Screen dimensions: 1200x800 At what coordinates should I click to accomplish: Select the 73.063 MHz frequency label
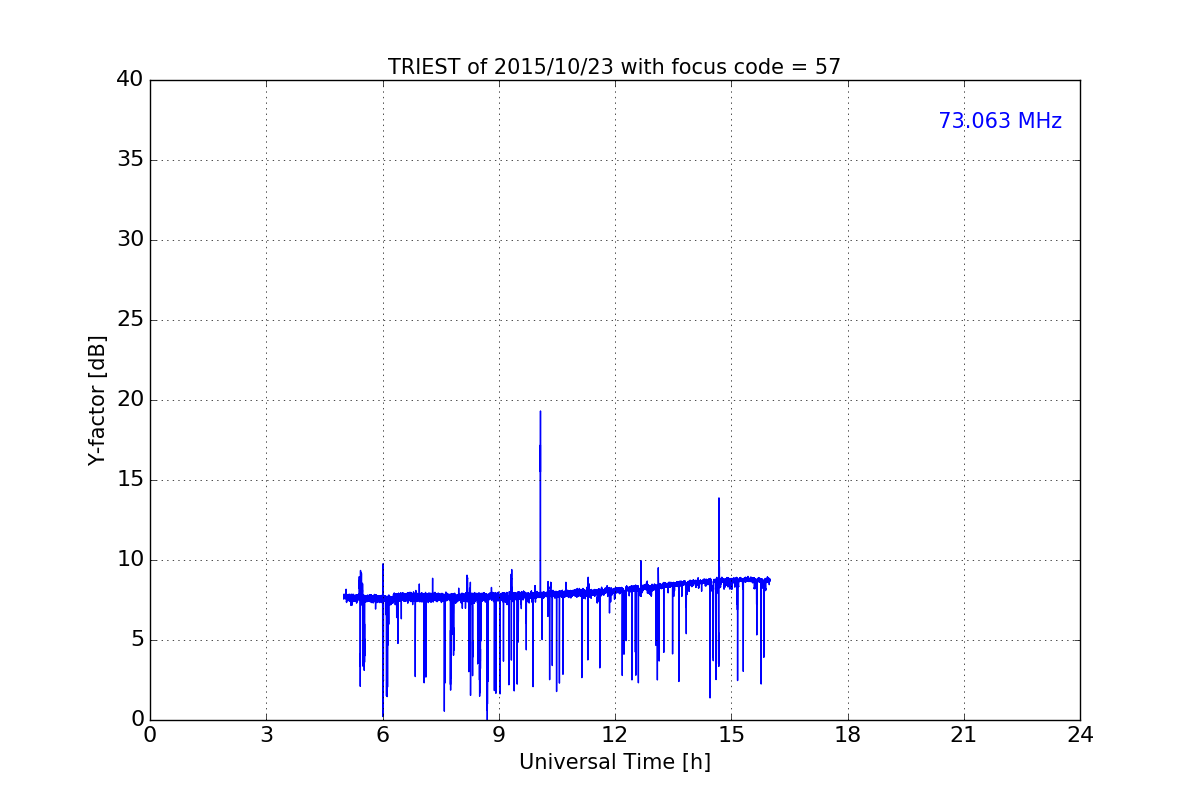[1000, 121]
